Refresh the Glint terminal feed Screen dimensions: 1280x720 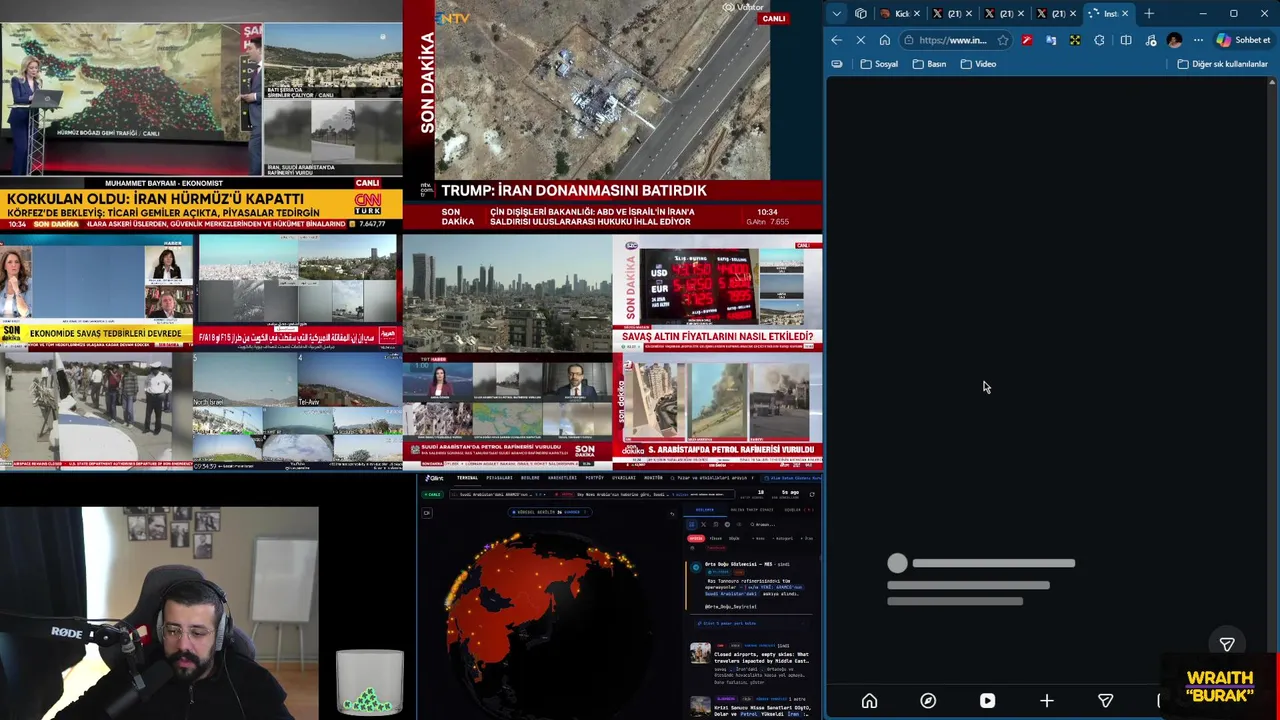(812, 494)
